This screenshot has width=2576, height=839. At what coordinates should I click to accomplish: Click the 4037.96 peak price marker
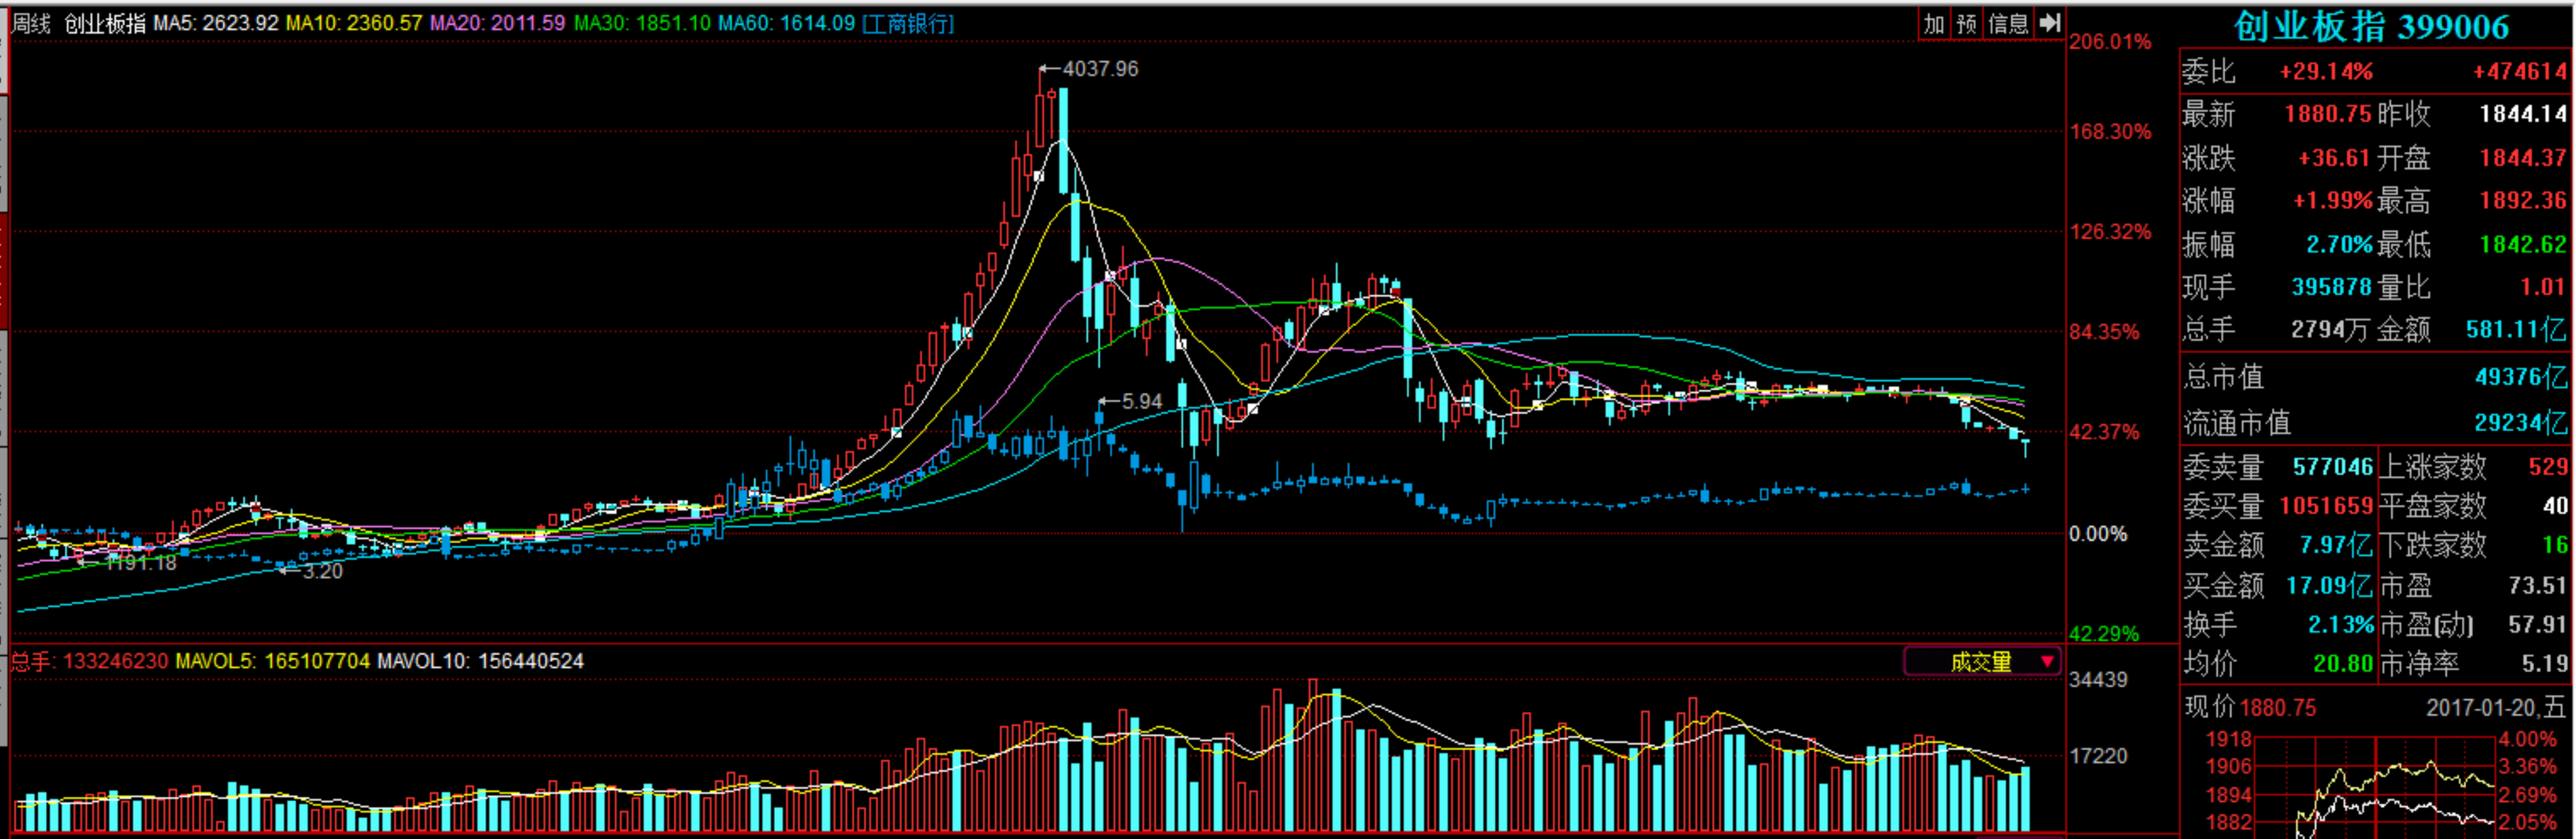tap(1099, 69)
